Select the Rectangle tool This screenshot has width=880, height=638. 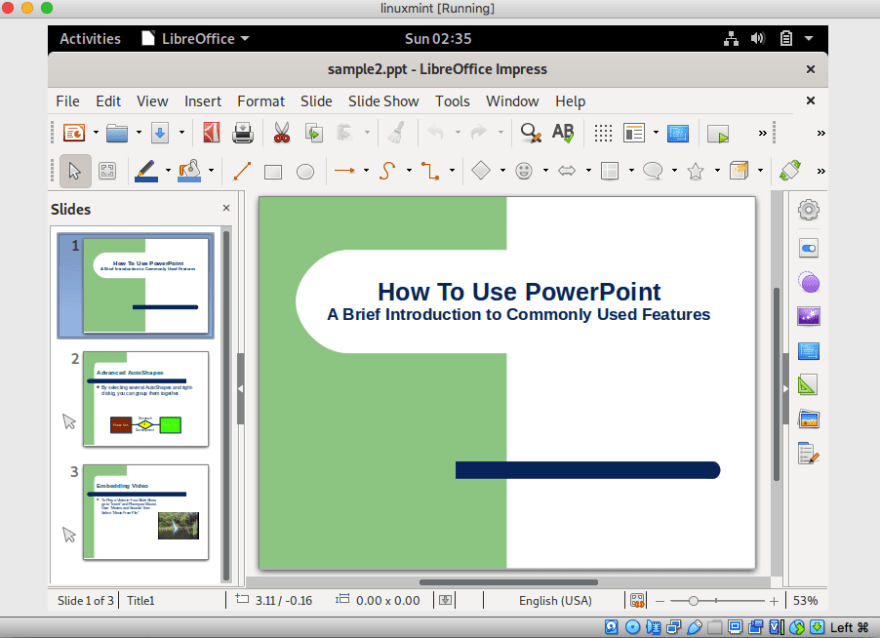273,171
